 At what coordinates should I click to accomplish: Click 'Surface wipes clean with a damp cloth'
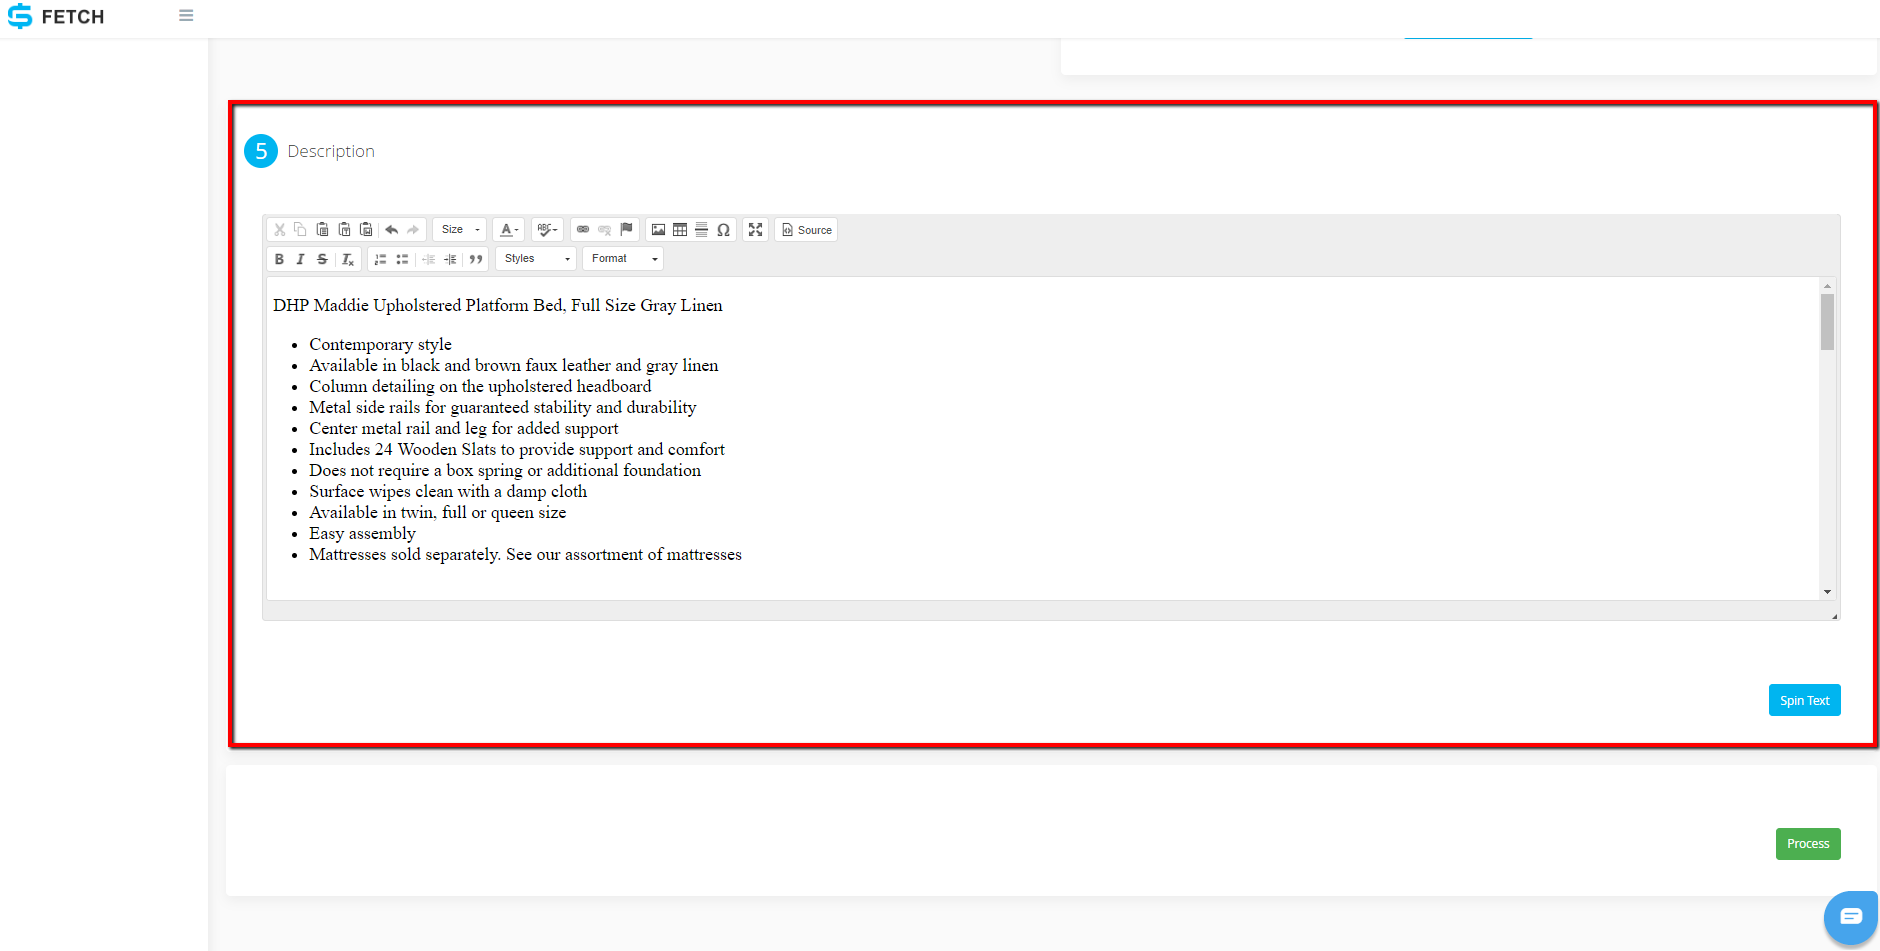click(x=448, y=491)
